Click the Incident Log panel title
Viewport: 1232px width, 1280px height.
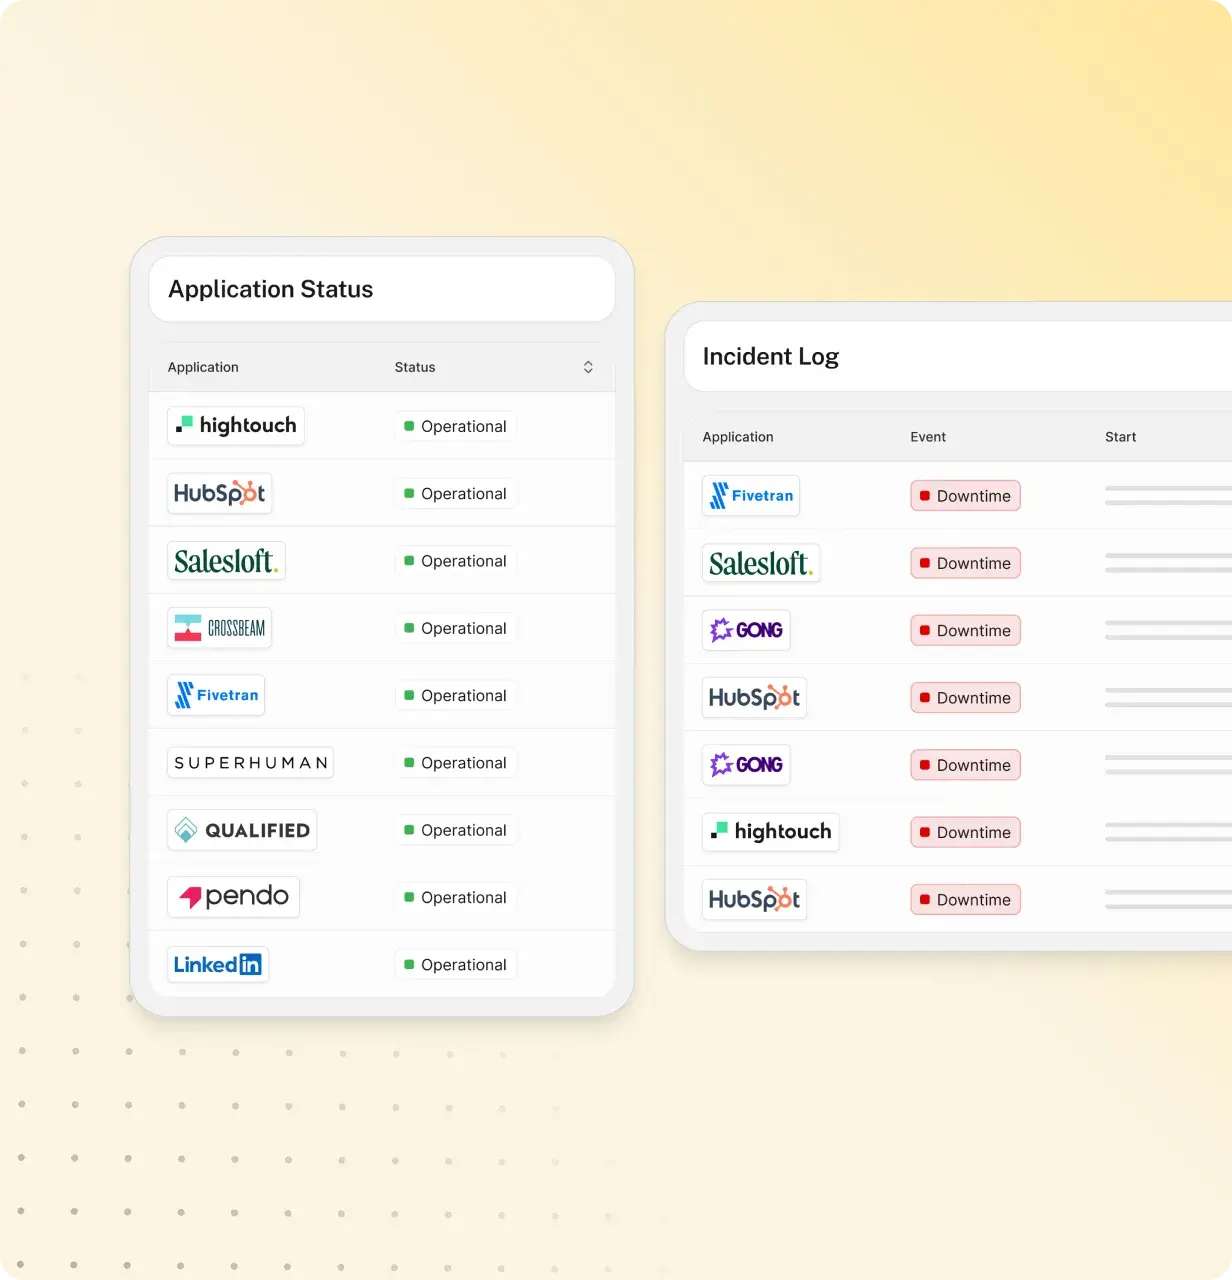[x=771, y=356]
